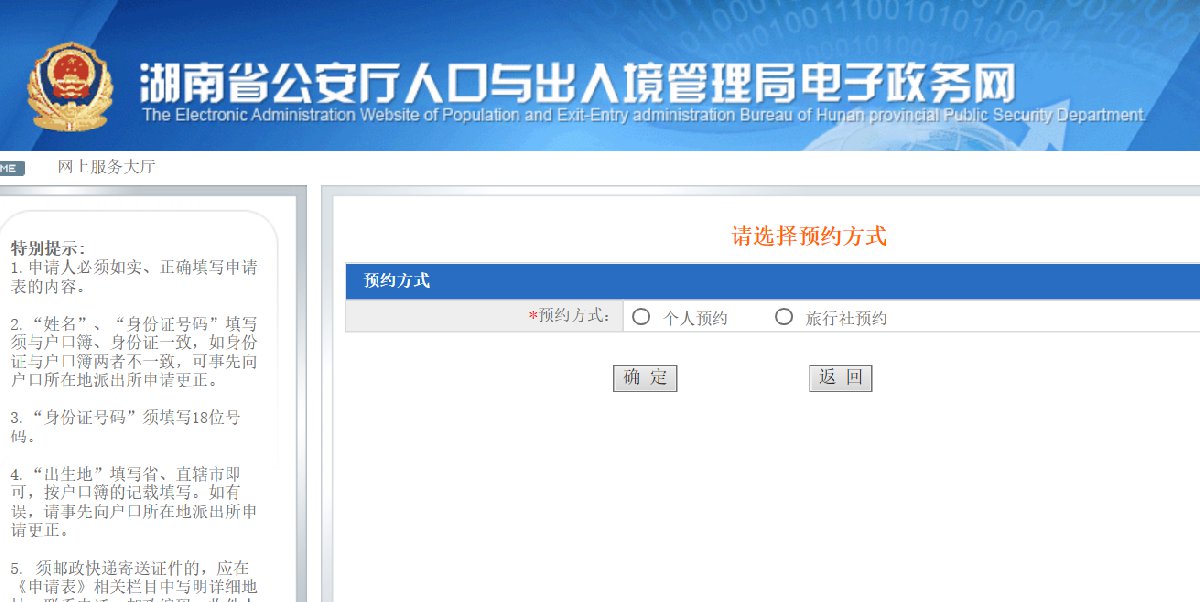Screen dimensions: 1200x602
Task: Click the 返回 button
Action: pyautogui.click(x=840, y=378)
